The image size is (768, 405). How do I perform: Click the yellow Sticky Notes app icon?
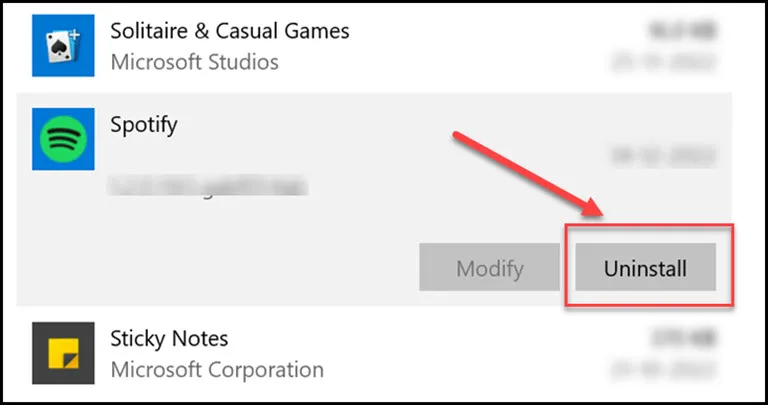[63, 353]
